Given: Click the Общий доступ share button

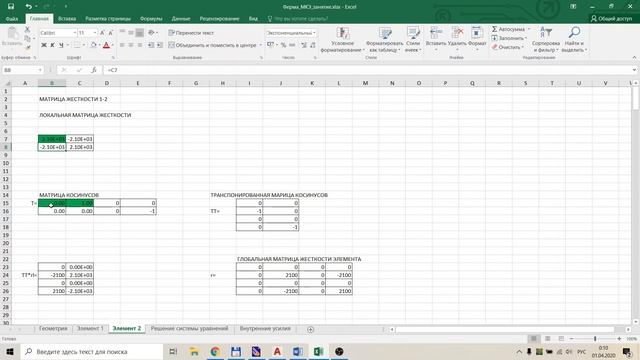Looking at the screenshot, I should coord(611,18).
